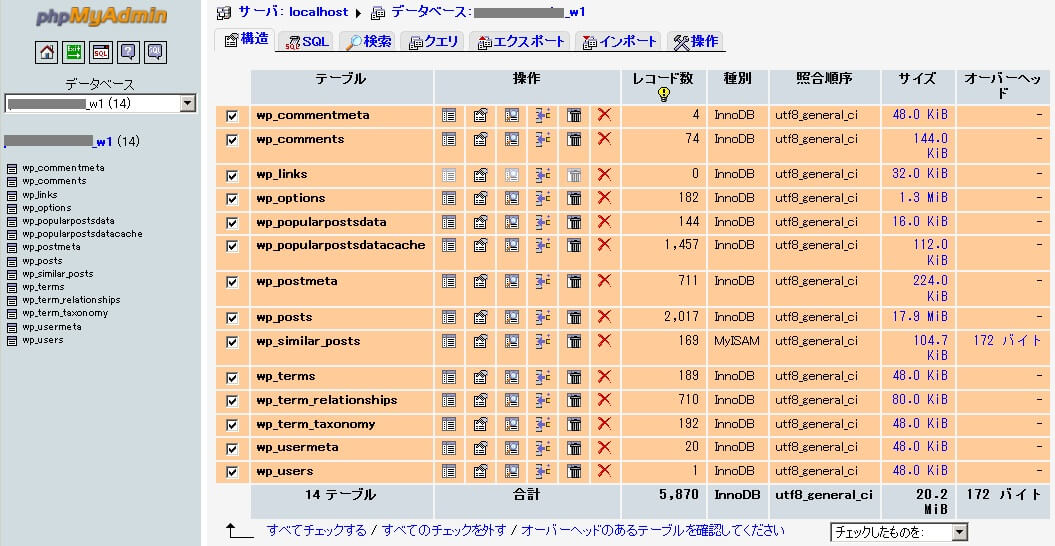
Task: Click search icon for wp_comments
Action: [512, 139]
